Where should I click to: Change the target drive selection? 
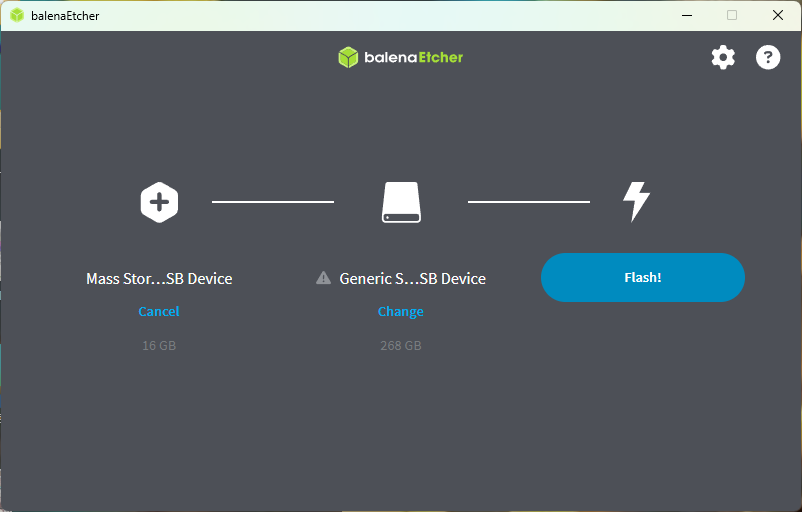400,311
